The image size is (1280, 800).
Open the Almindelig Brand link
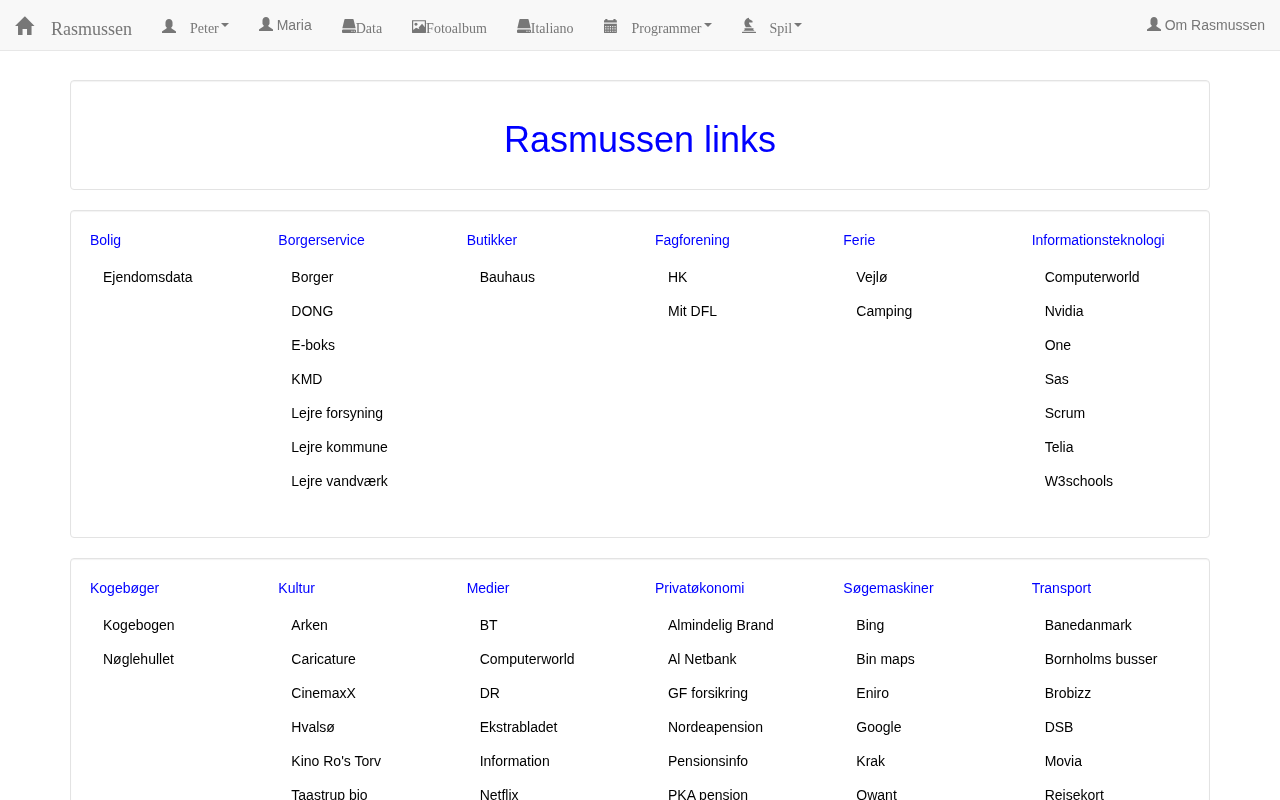721,625
